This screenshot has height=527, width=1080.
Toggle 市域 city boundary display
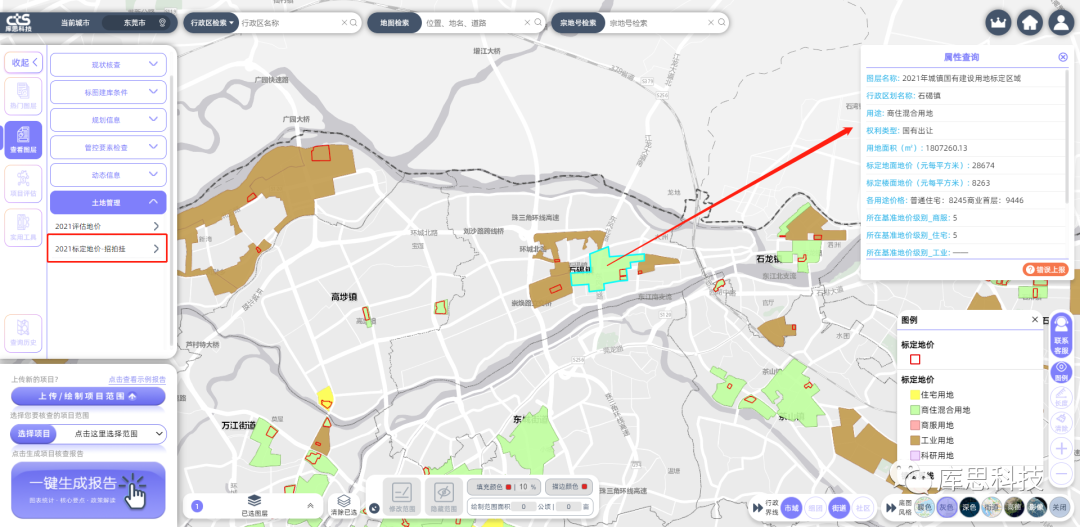pyautogui.click(x=791, y=507)
